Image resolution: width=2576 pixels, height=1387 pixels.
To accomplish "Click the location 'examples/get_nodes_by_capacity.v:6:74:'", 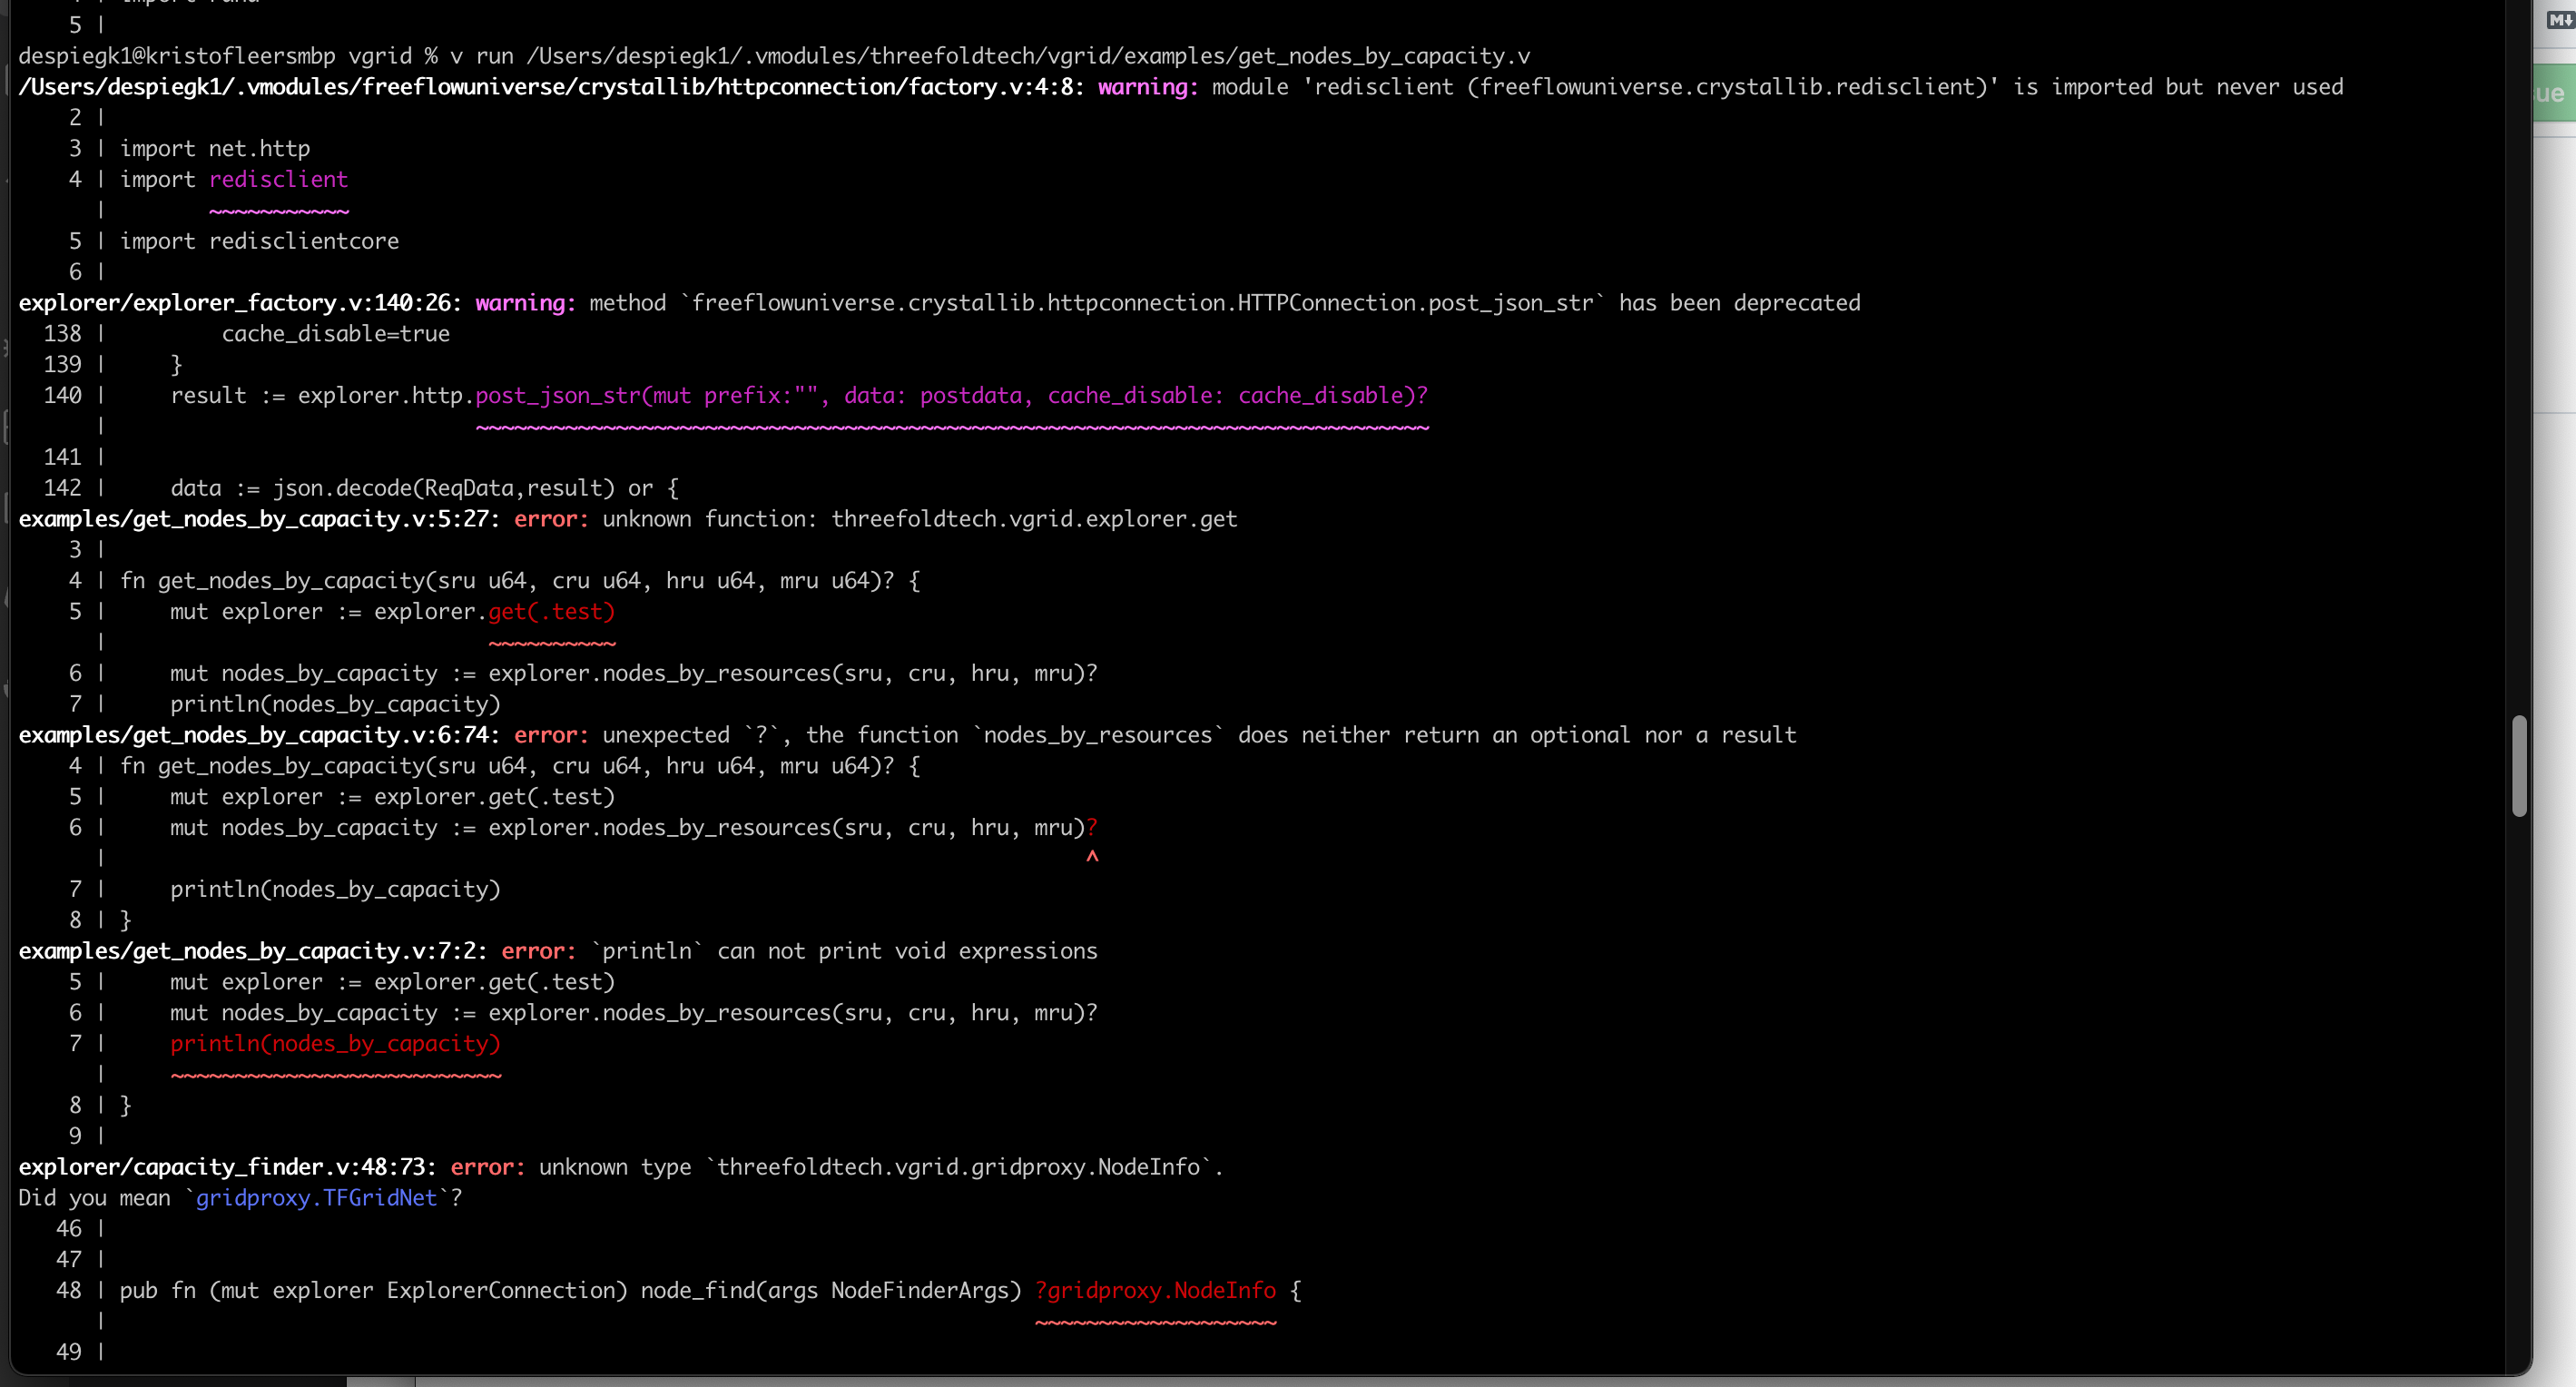I will [x=259, y=735].
